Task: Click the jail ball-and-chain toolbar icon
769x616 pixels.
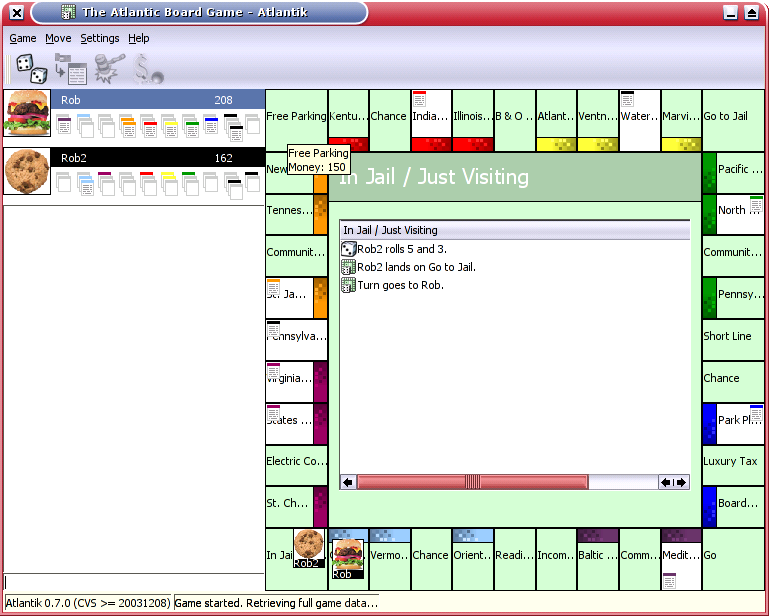Action: [x=149, y=69]
